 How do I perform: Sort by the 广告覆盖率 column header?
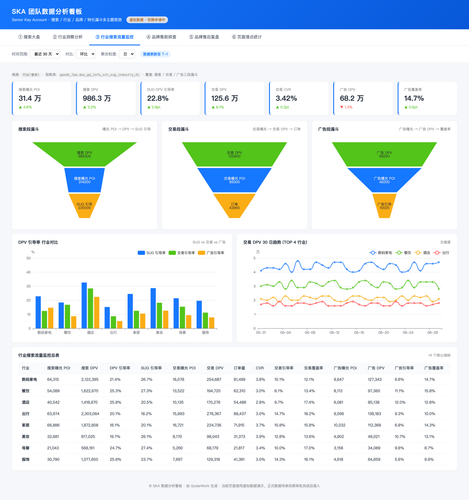434,368
